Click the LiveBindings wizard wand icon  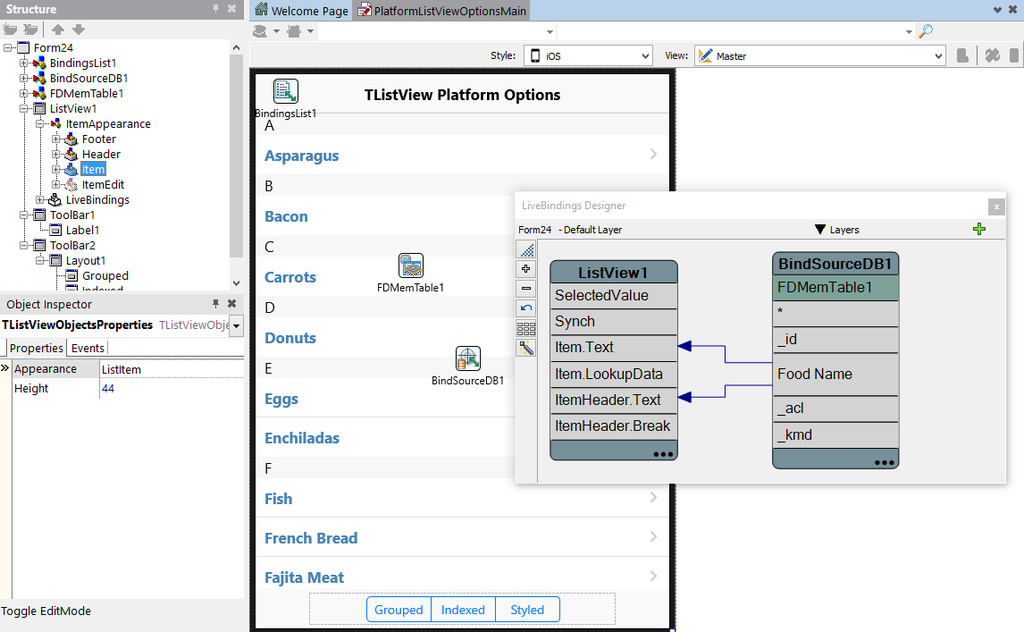(526, 348)
